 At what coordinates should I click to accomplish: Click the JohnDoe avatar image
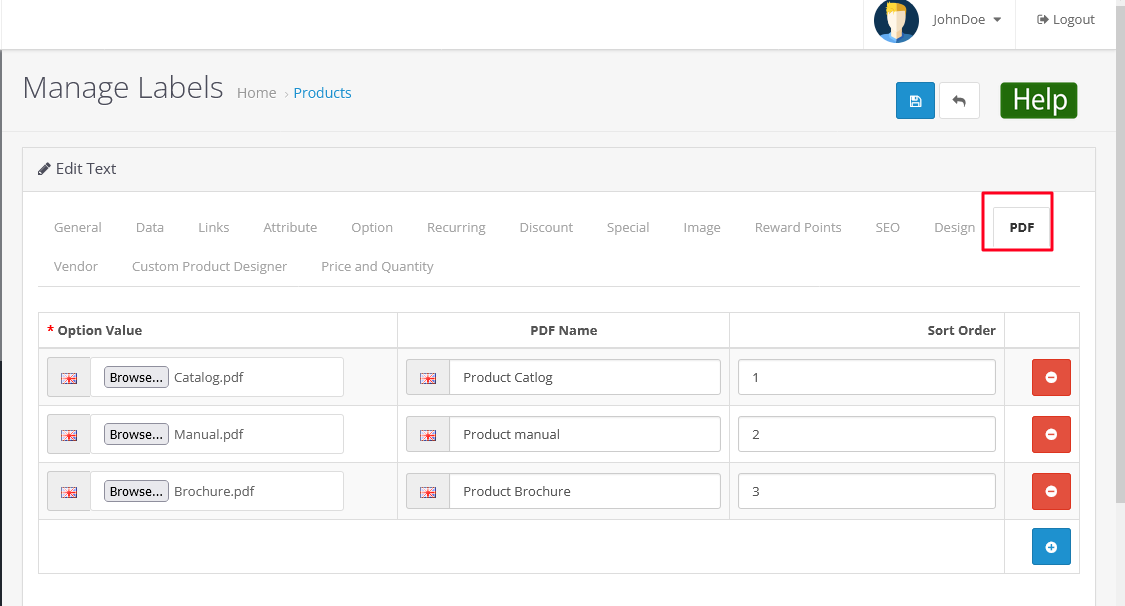pyautogui.click(x=895, y=21)
